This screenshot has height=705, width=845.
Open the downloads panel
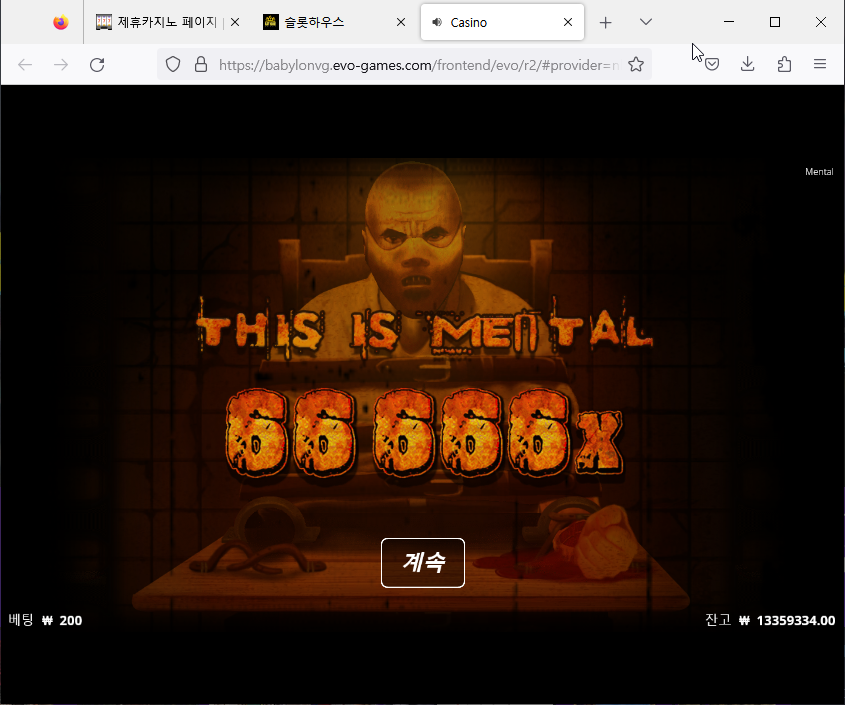pyautogui.click(x=747, y=64)
